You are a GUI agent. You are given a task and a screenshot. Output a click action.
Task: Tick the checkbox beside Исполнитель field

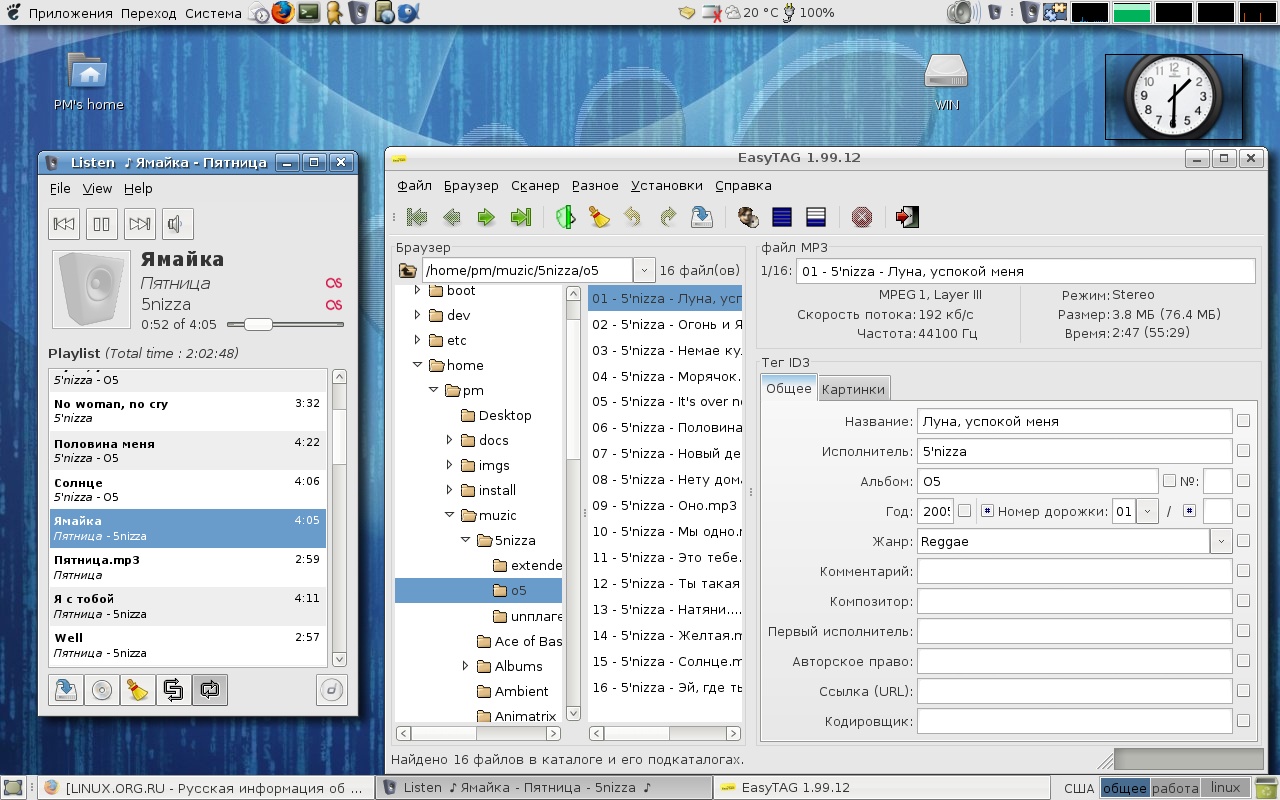pos(1243,451)
